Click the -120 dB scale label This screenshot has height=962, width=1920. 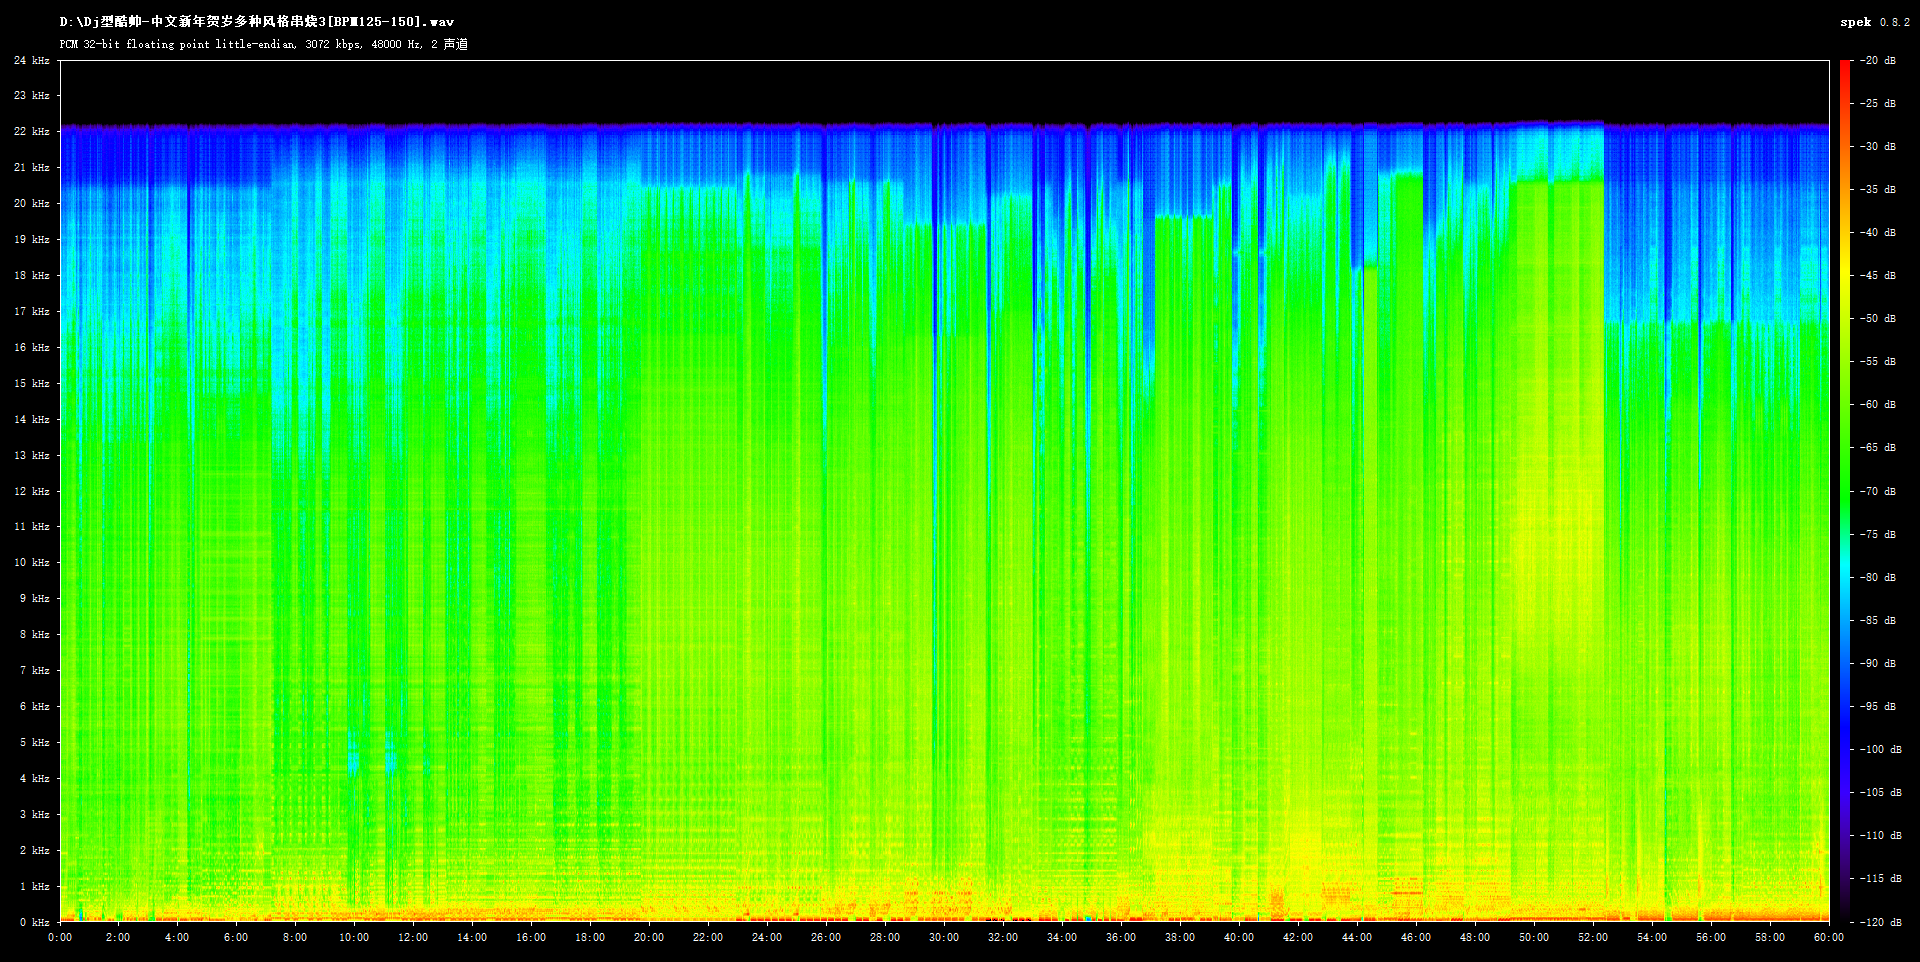[x=1879, y=922]
